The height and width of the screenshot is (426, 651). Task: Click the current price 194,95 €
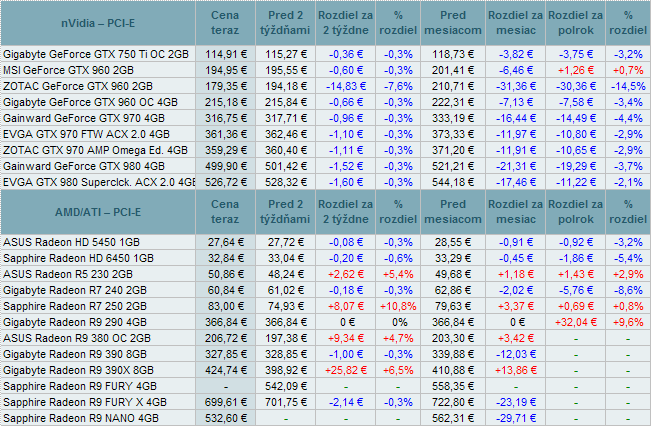coord(225,70)
